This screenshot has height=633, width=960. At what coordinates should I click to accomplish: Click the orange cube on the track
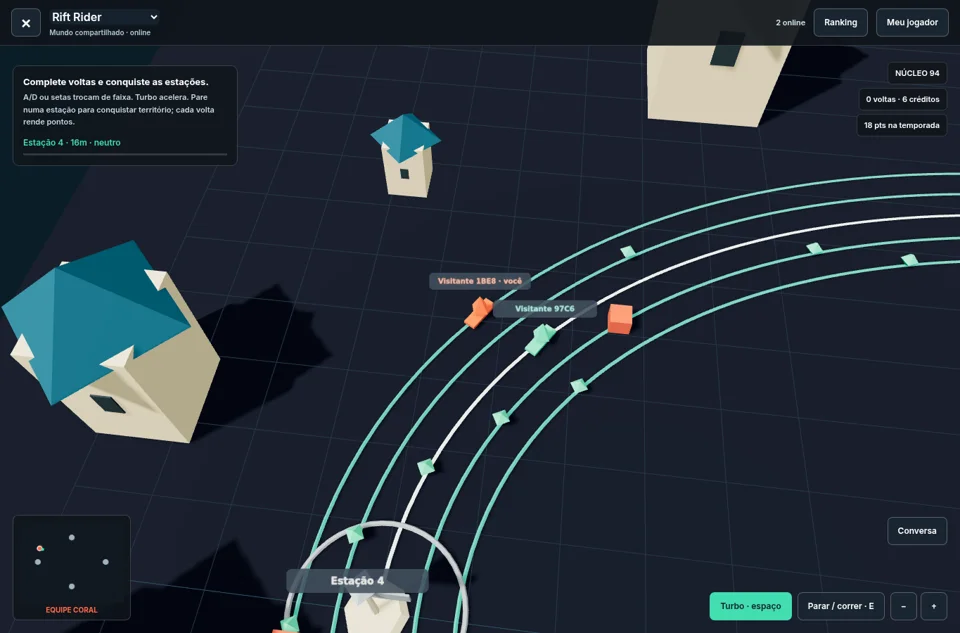pyautogui.click(x=620, y=319)
